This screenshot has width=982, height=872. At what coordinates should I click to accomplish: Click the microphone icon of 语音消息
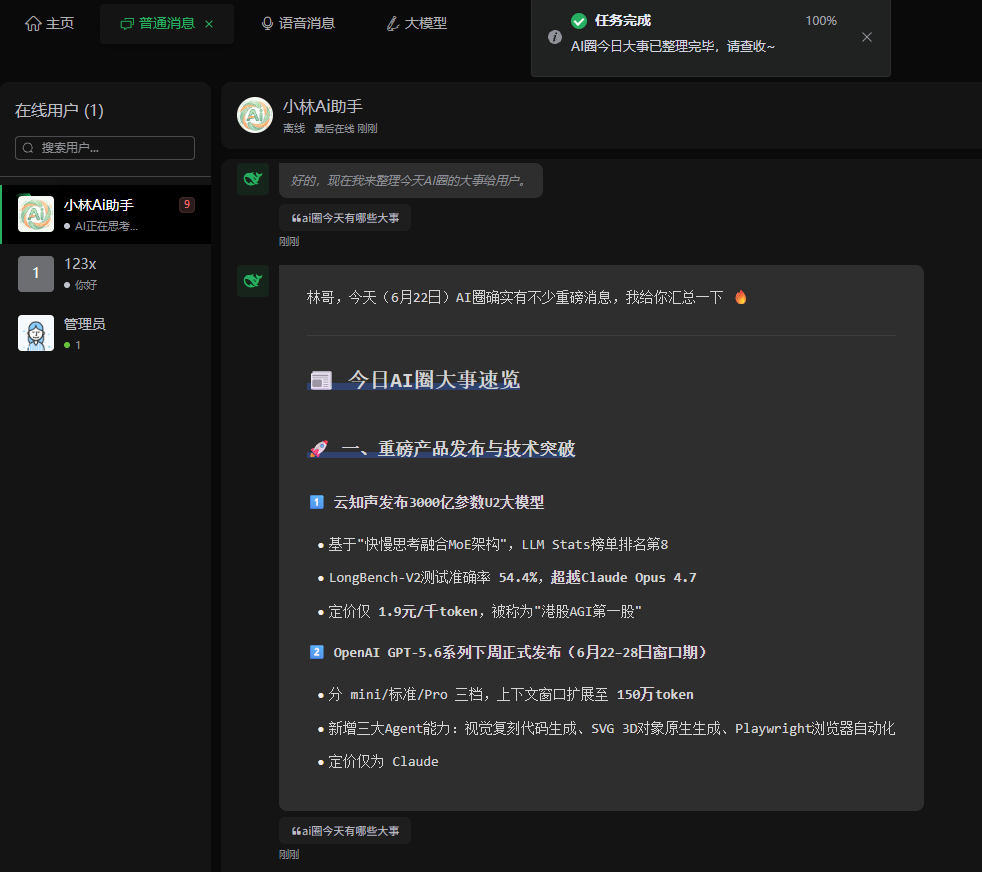click(267, 23)
